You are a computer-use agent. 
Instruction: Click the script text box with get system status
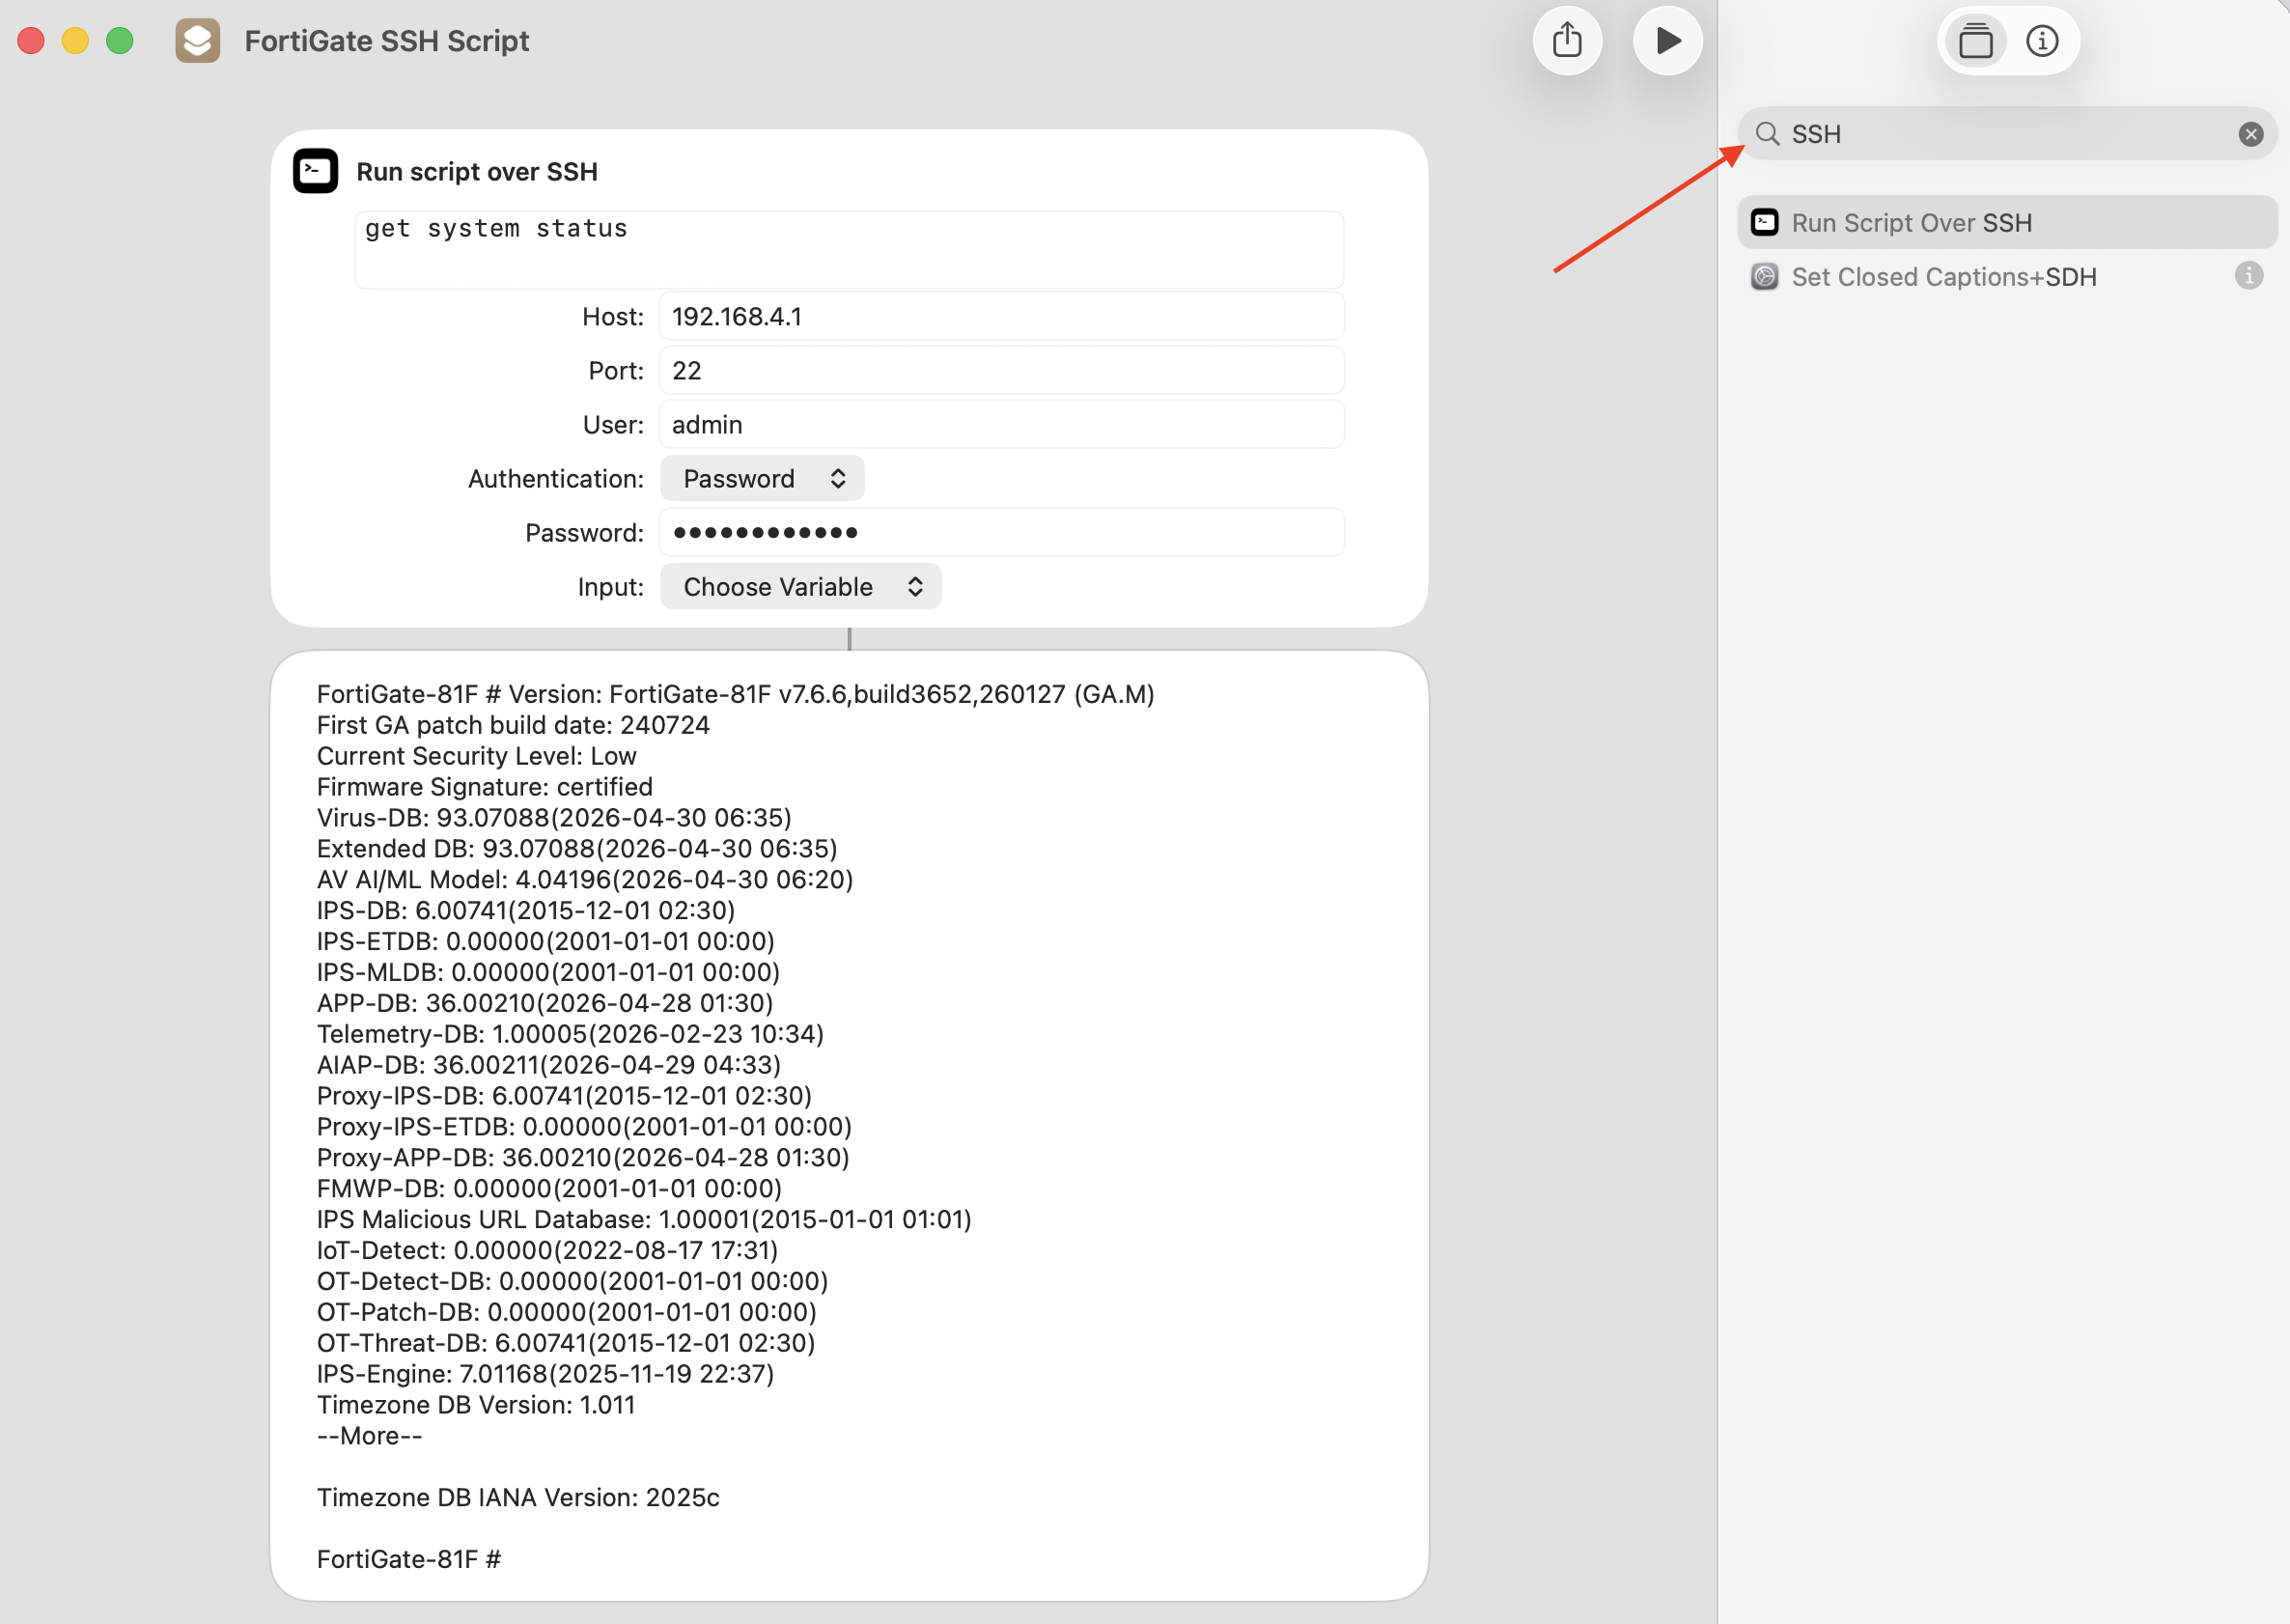coord(849,249)
